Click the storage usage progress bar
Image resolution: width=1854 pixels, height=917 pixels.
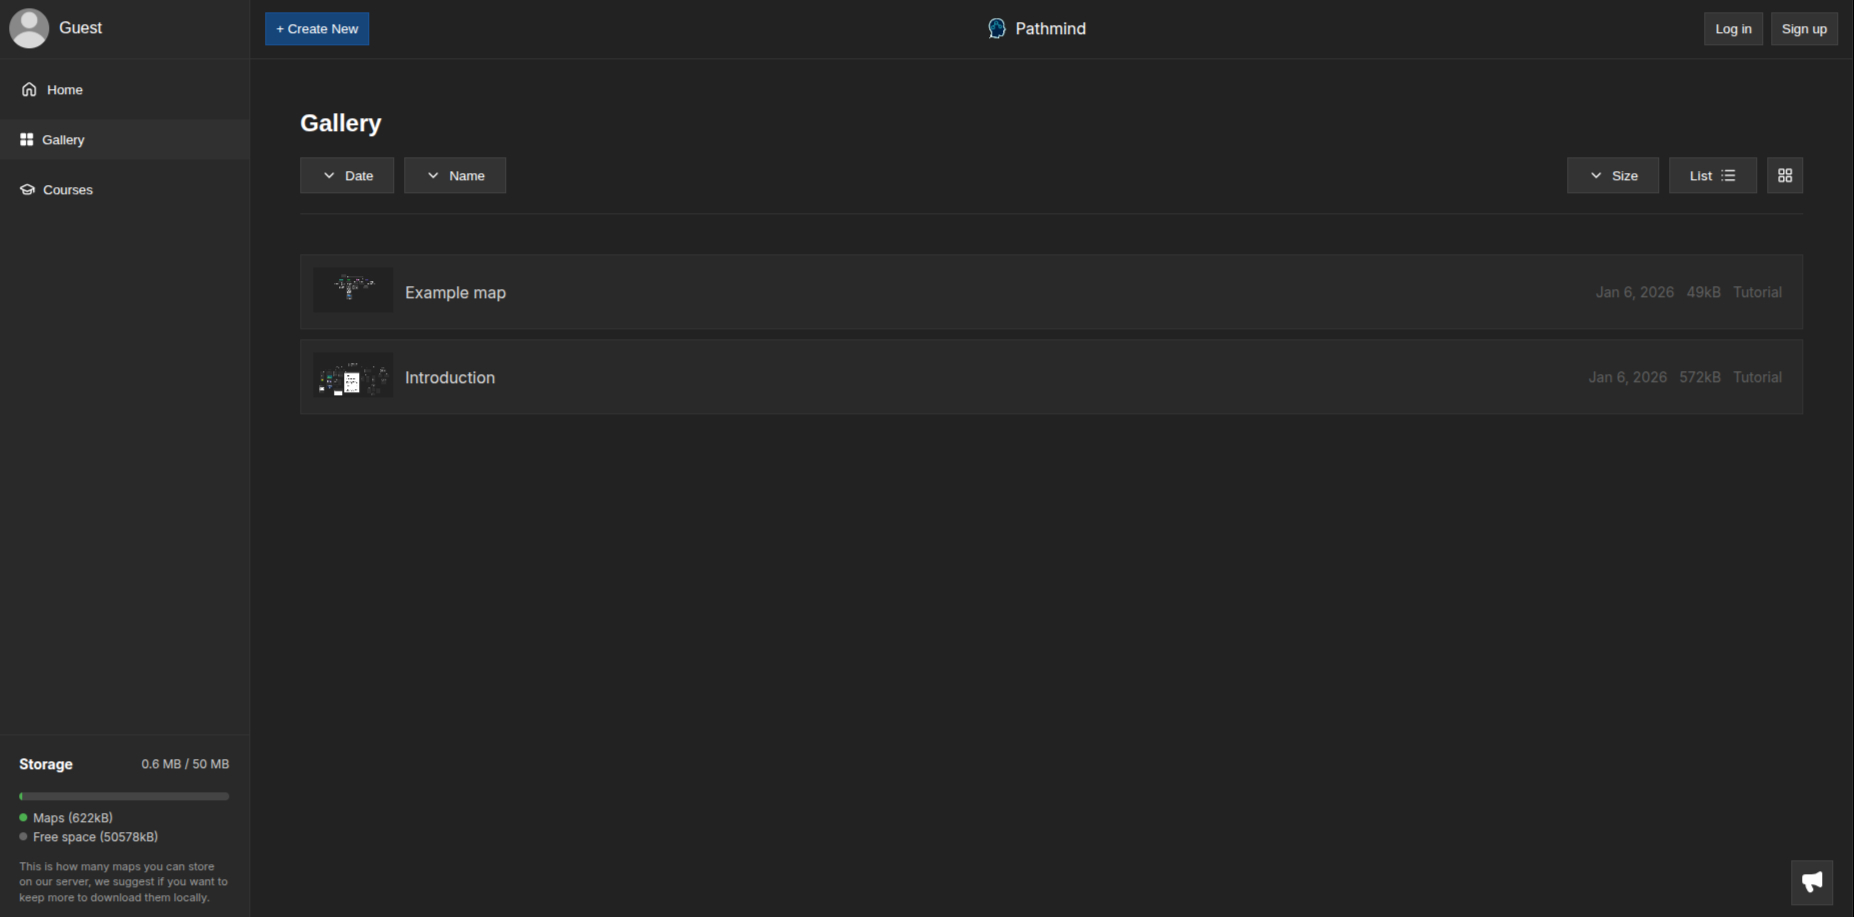(x=124, y=796)
